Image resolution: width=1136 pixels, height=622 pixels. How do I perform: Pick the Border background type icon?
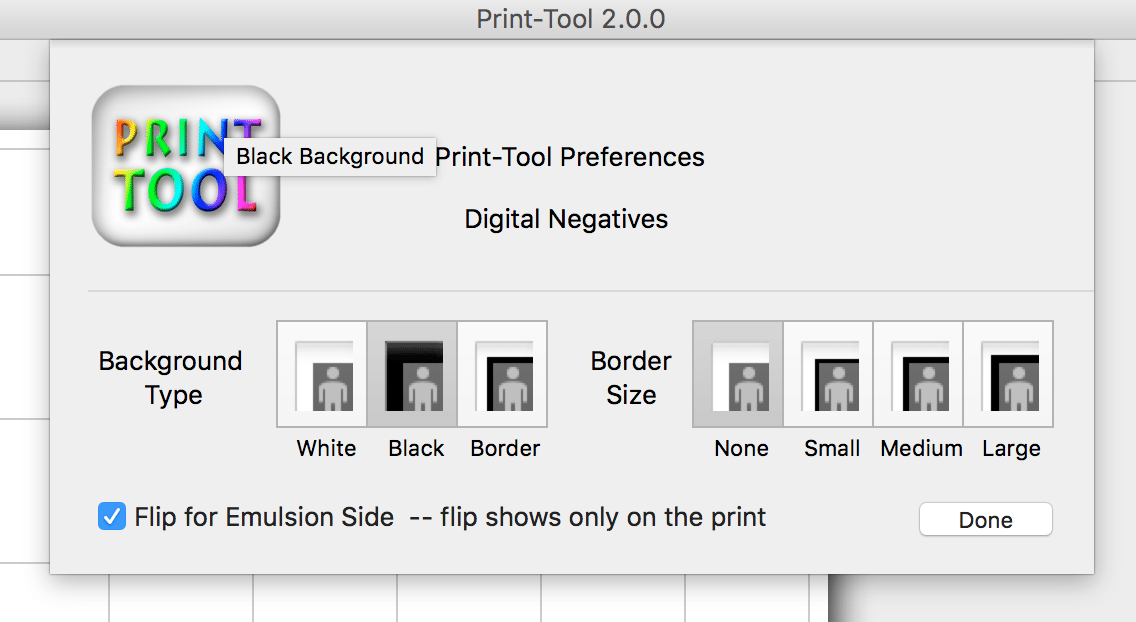pos(503,374)
